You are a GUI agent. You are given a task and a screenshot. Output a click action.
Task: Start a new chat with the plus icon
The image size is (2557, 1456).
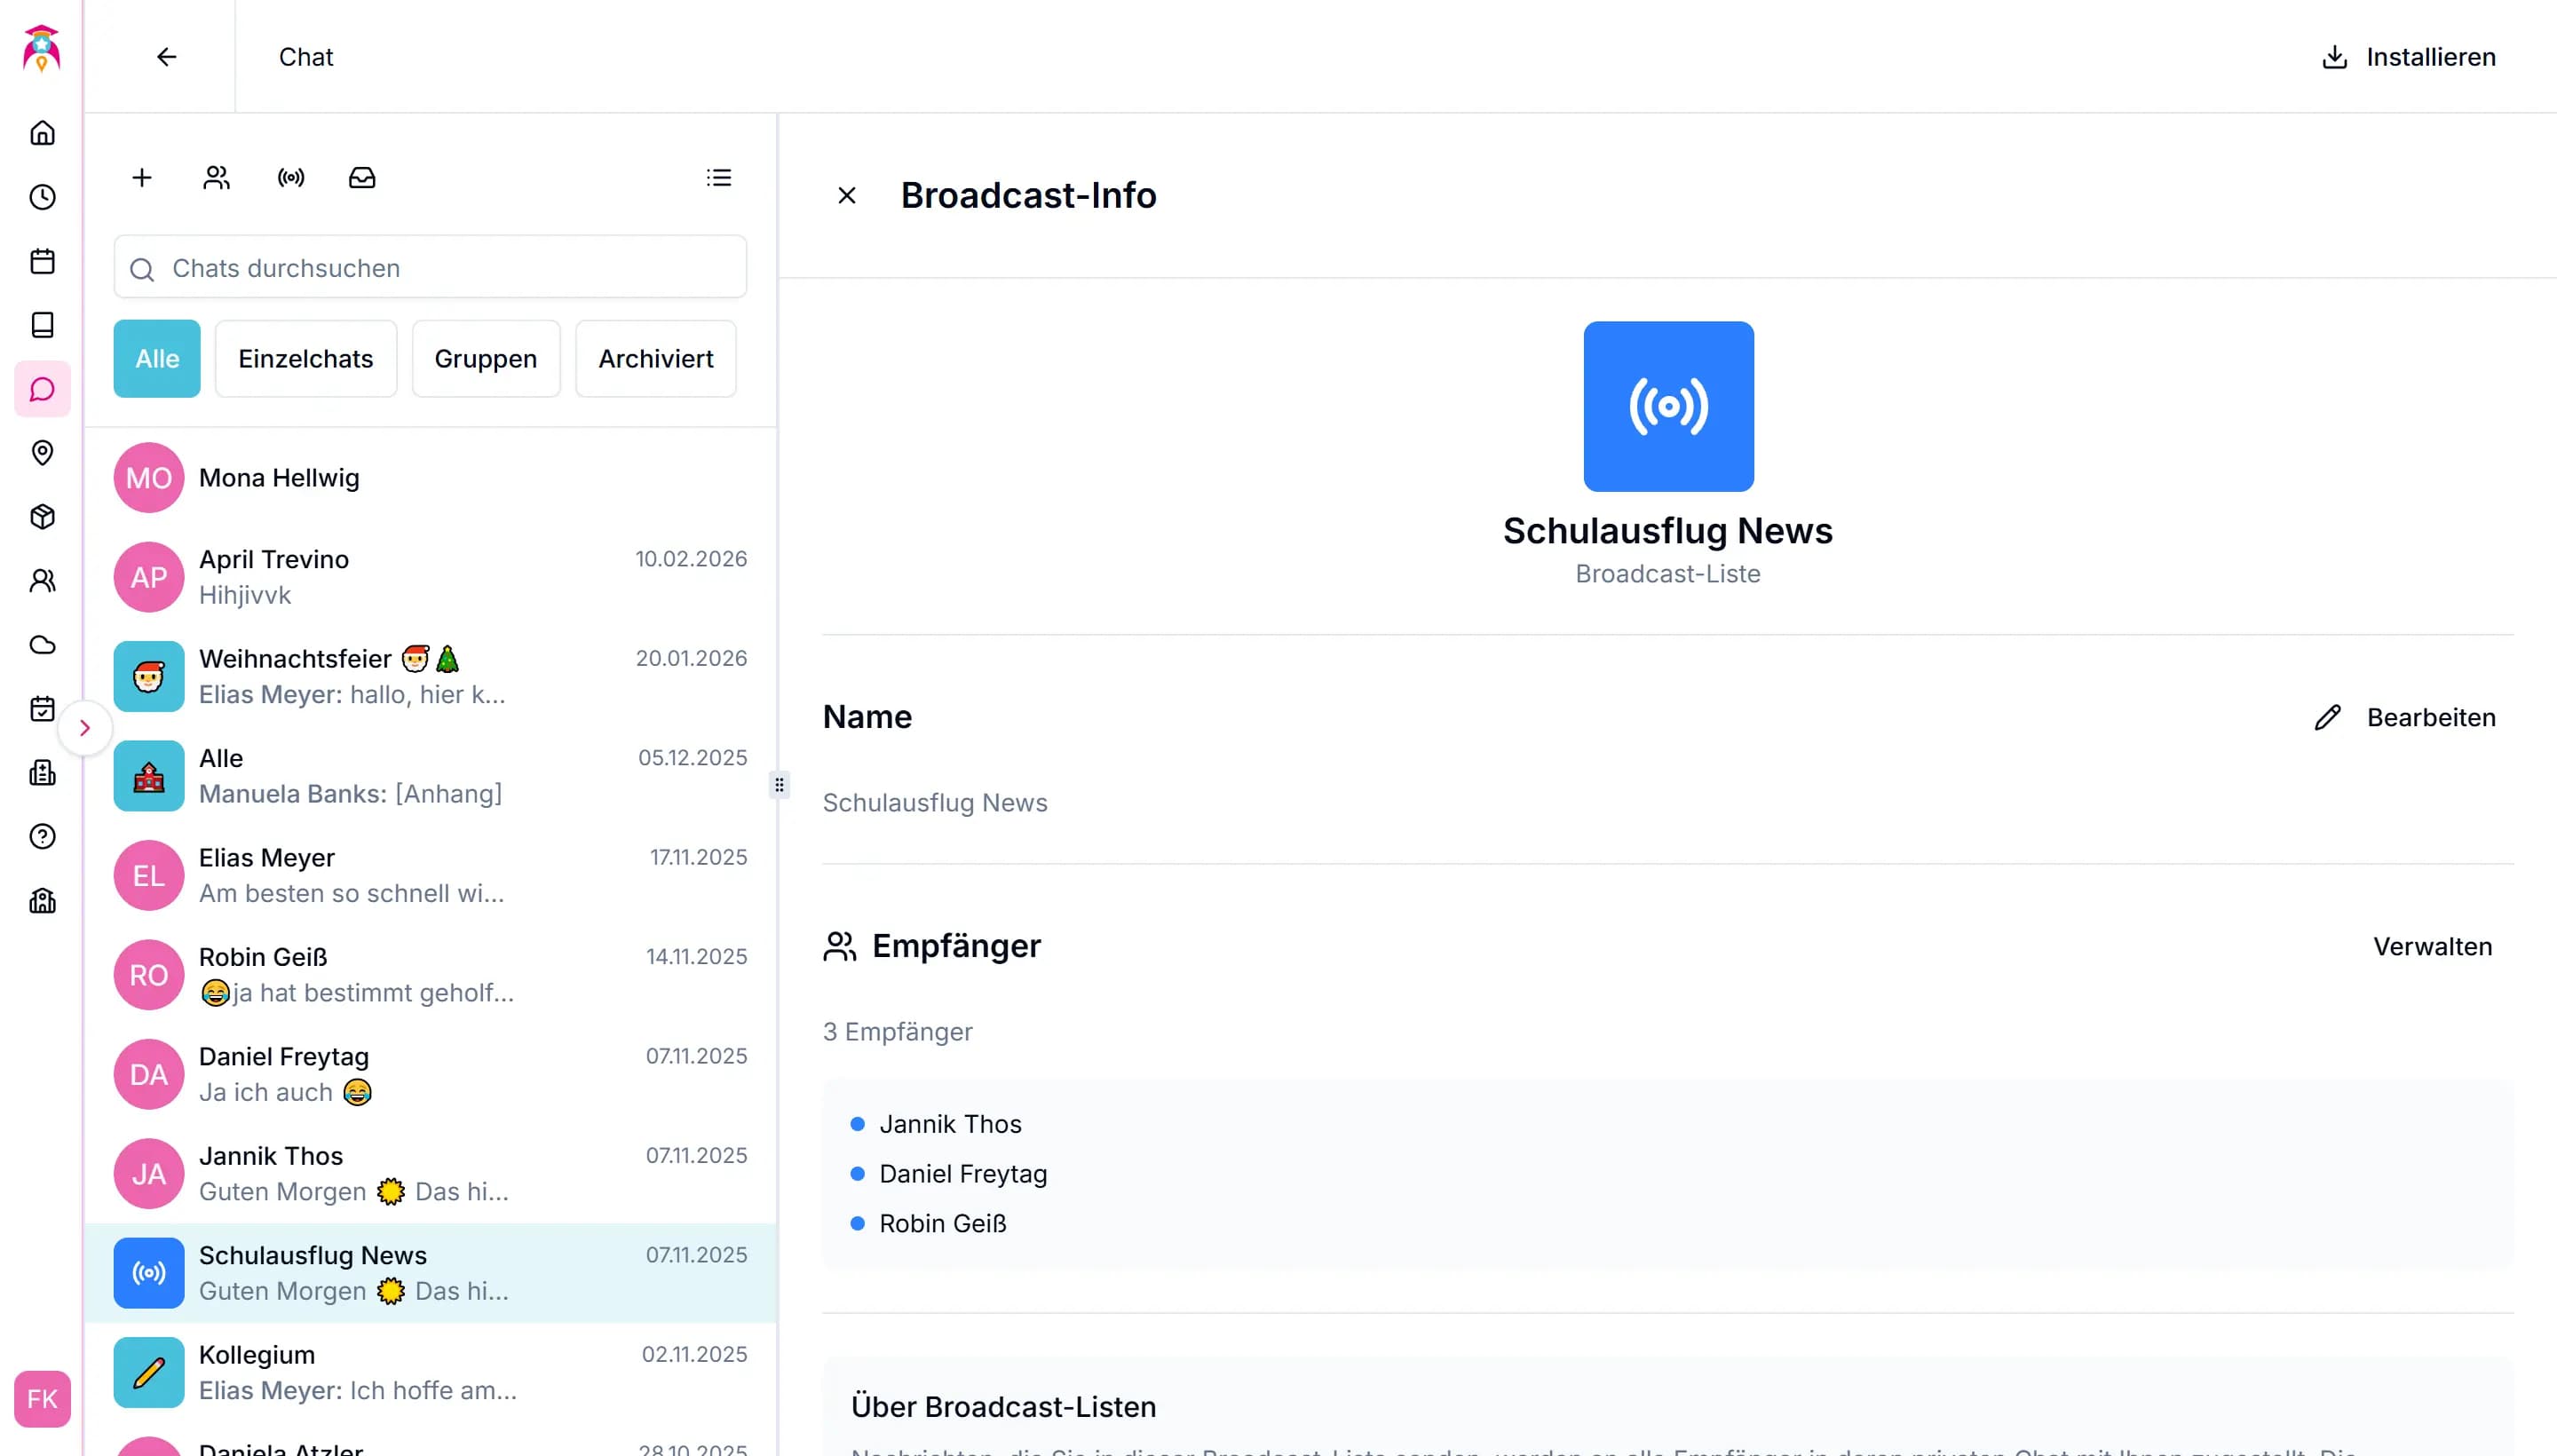(142, 178)
